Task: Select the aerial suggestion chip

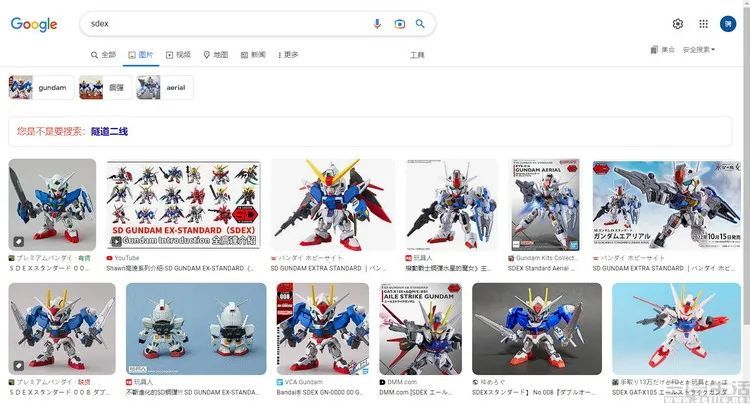Action: 165,87
